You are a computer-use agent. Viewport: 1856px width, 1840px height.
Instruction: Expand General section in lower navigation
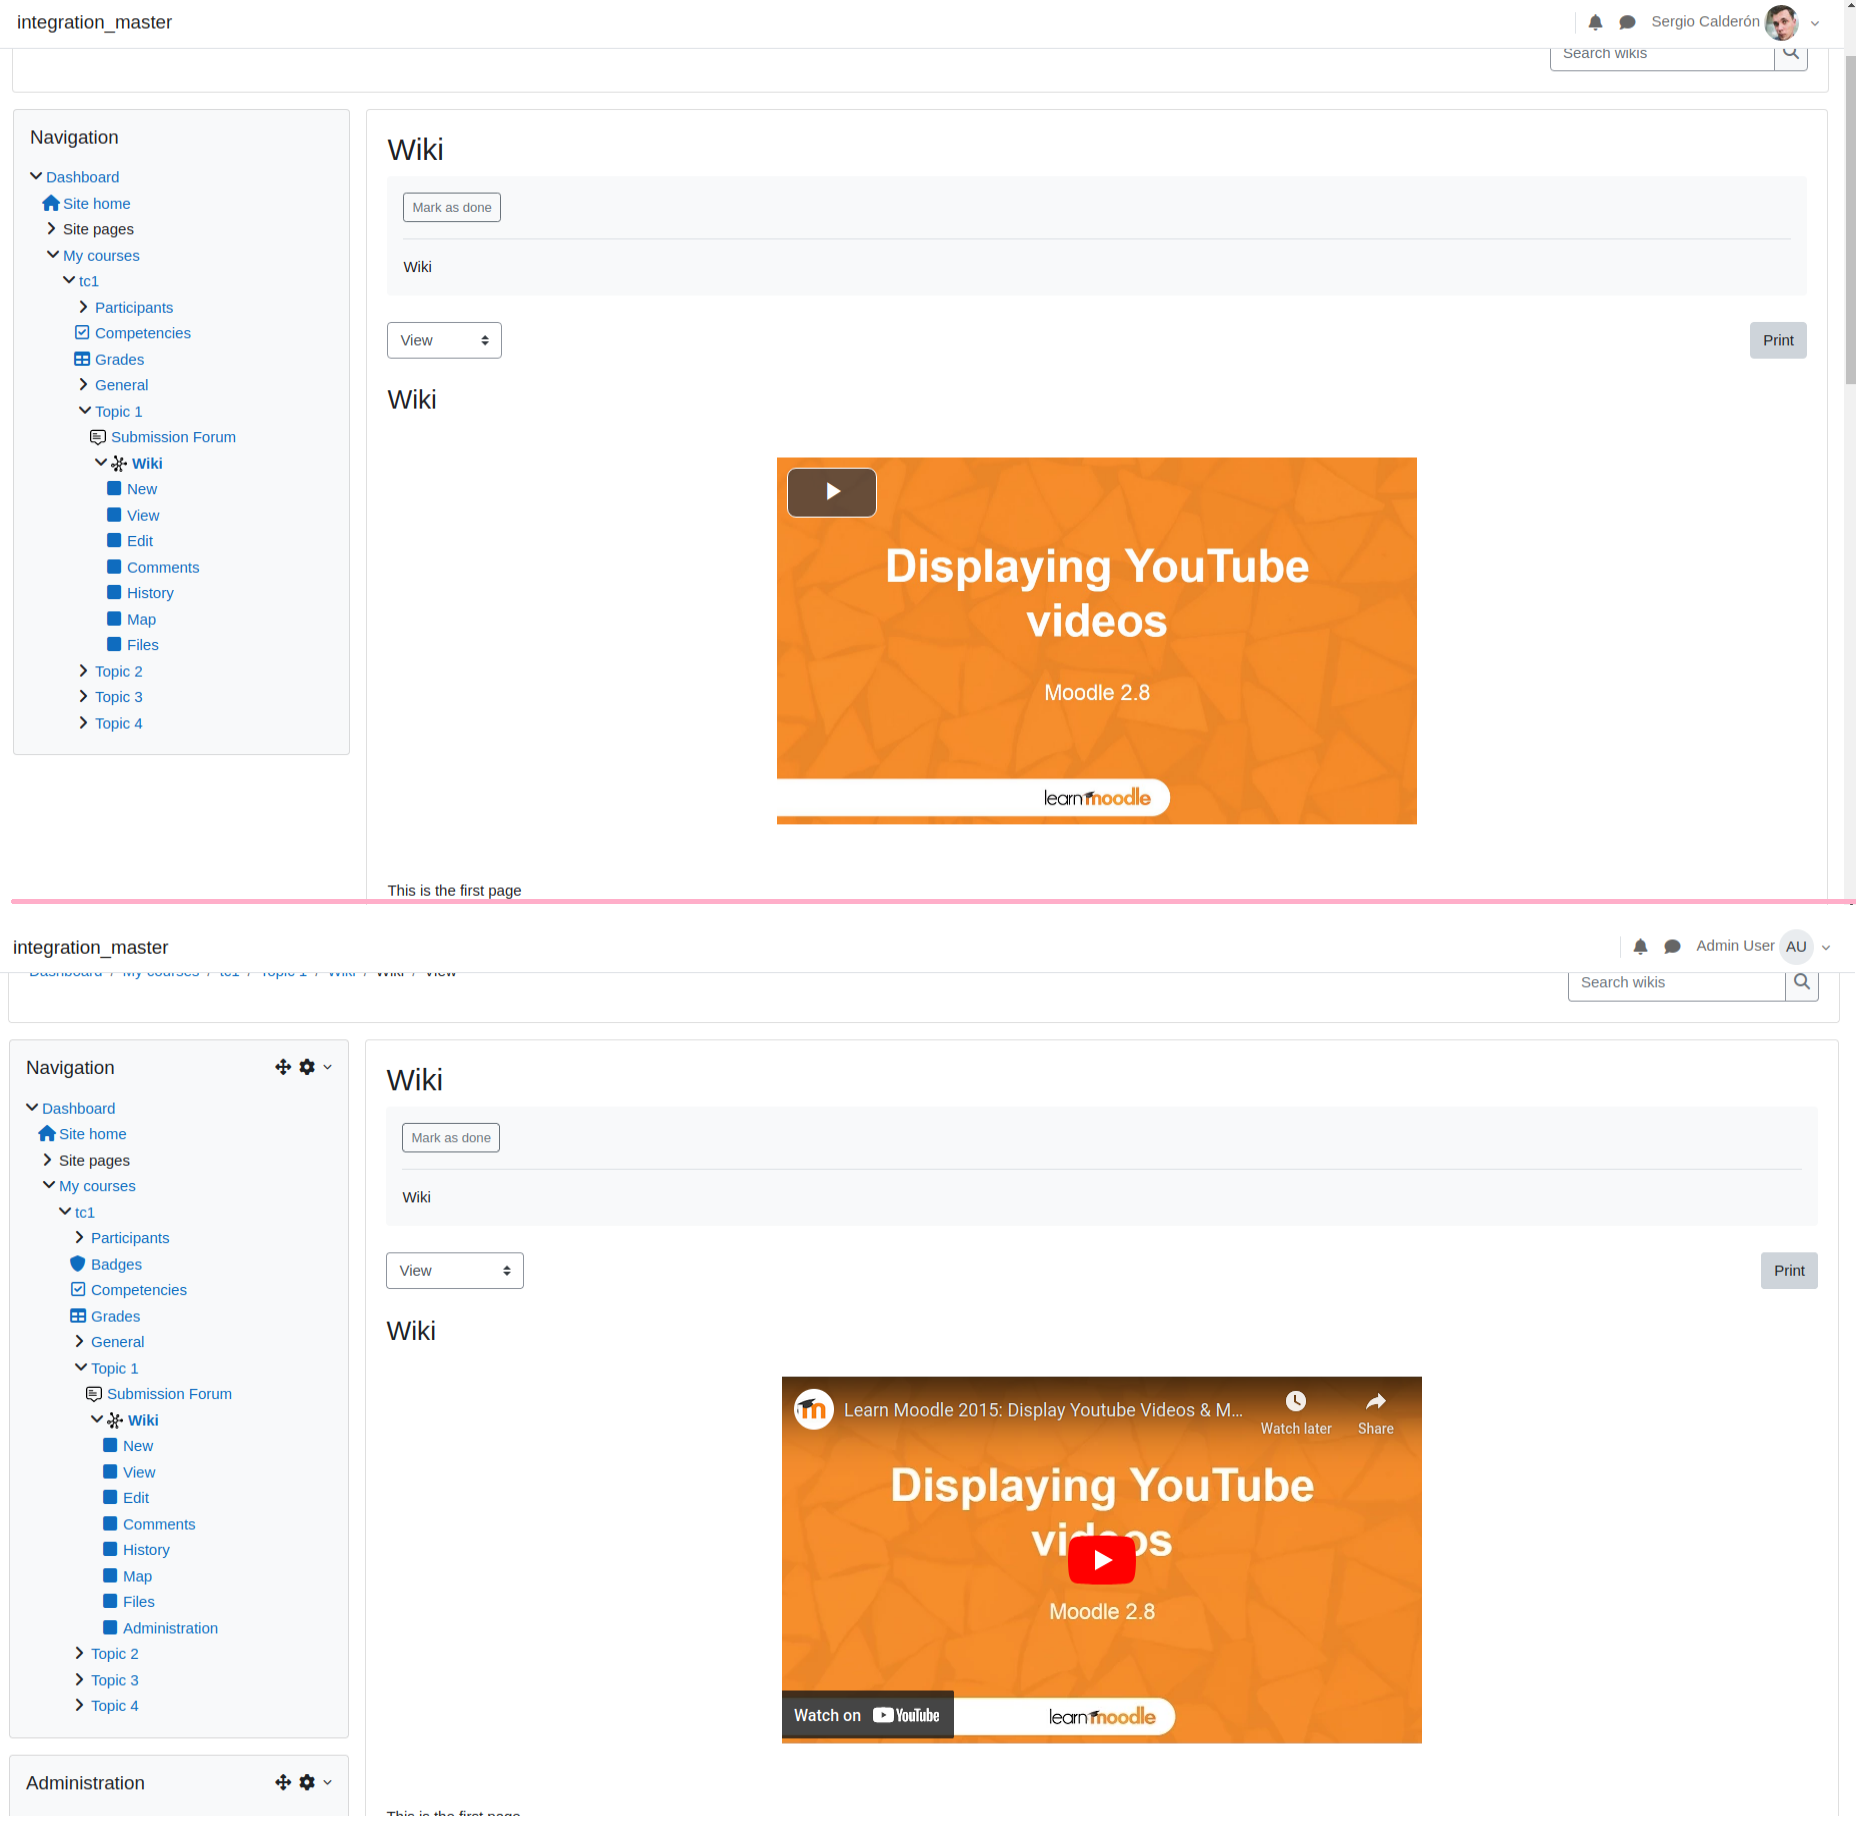click(x=80, y=1341)
